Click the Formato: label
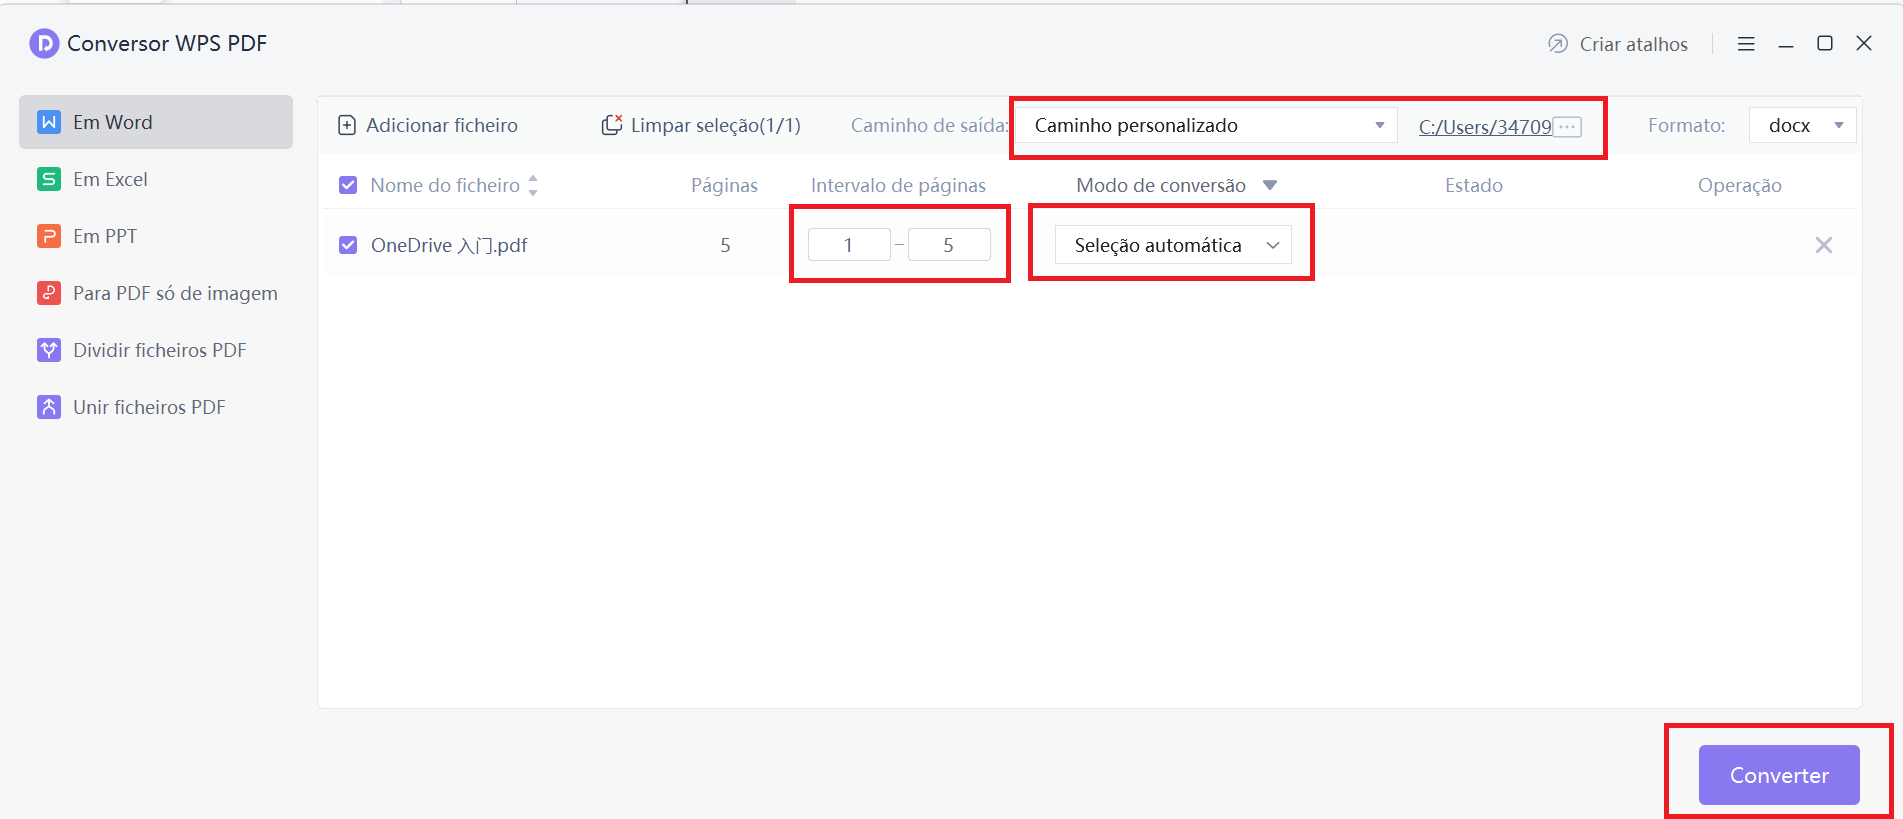Viewport: 1903px width, 819px height. coord(1687,125)
